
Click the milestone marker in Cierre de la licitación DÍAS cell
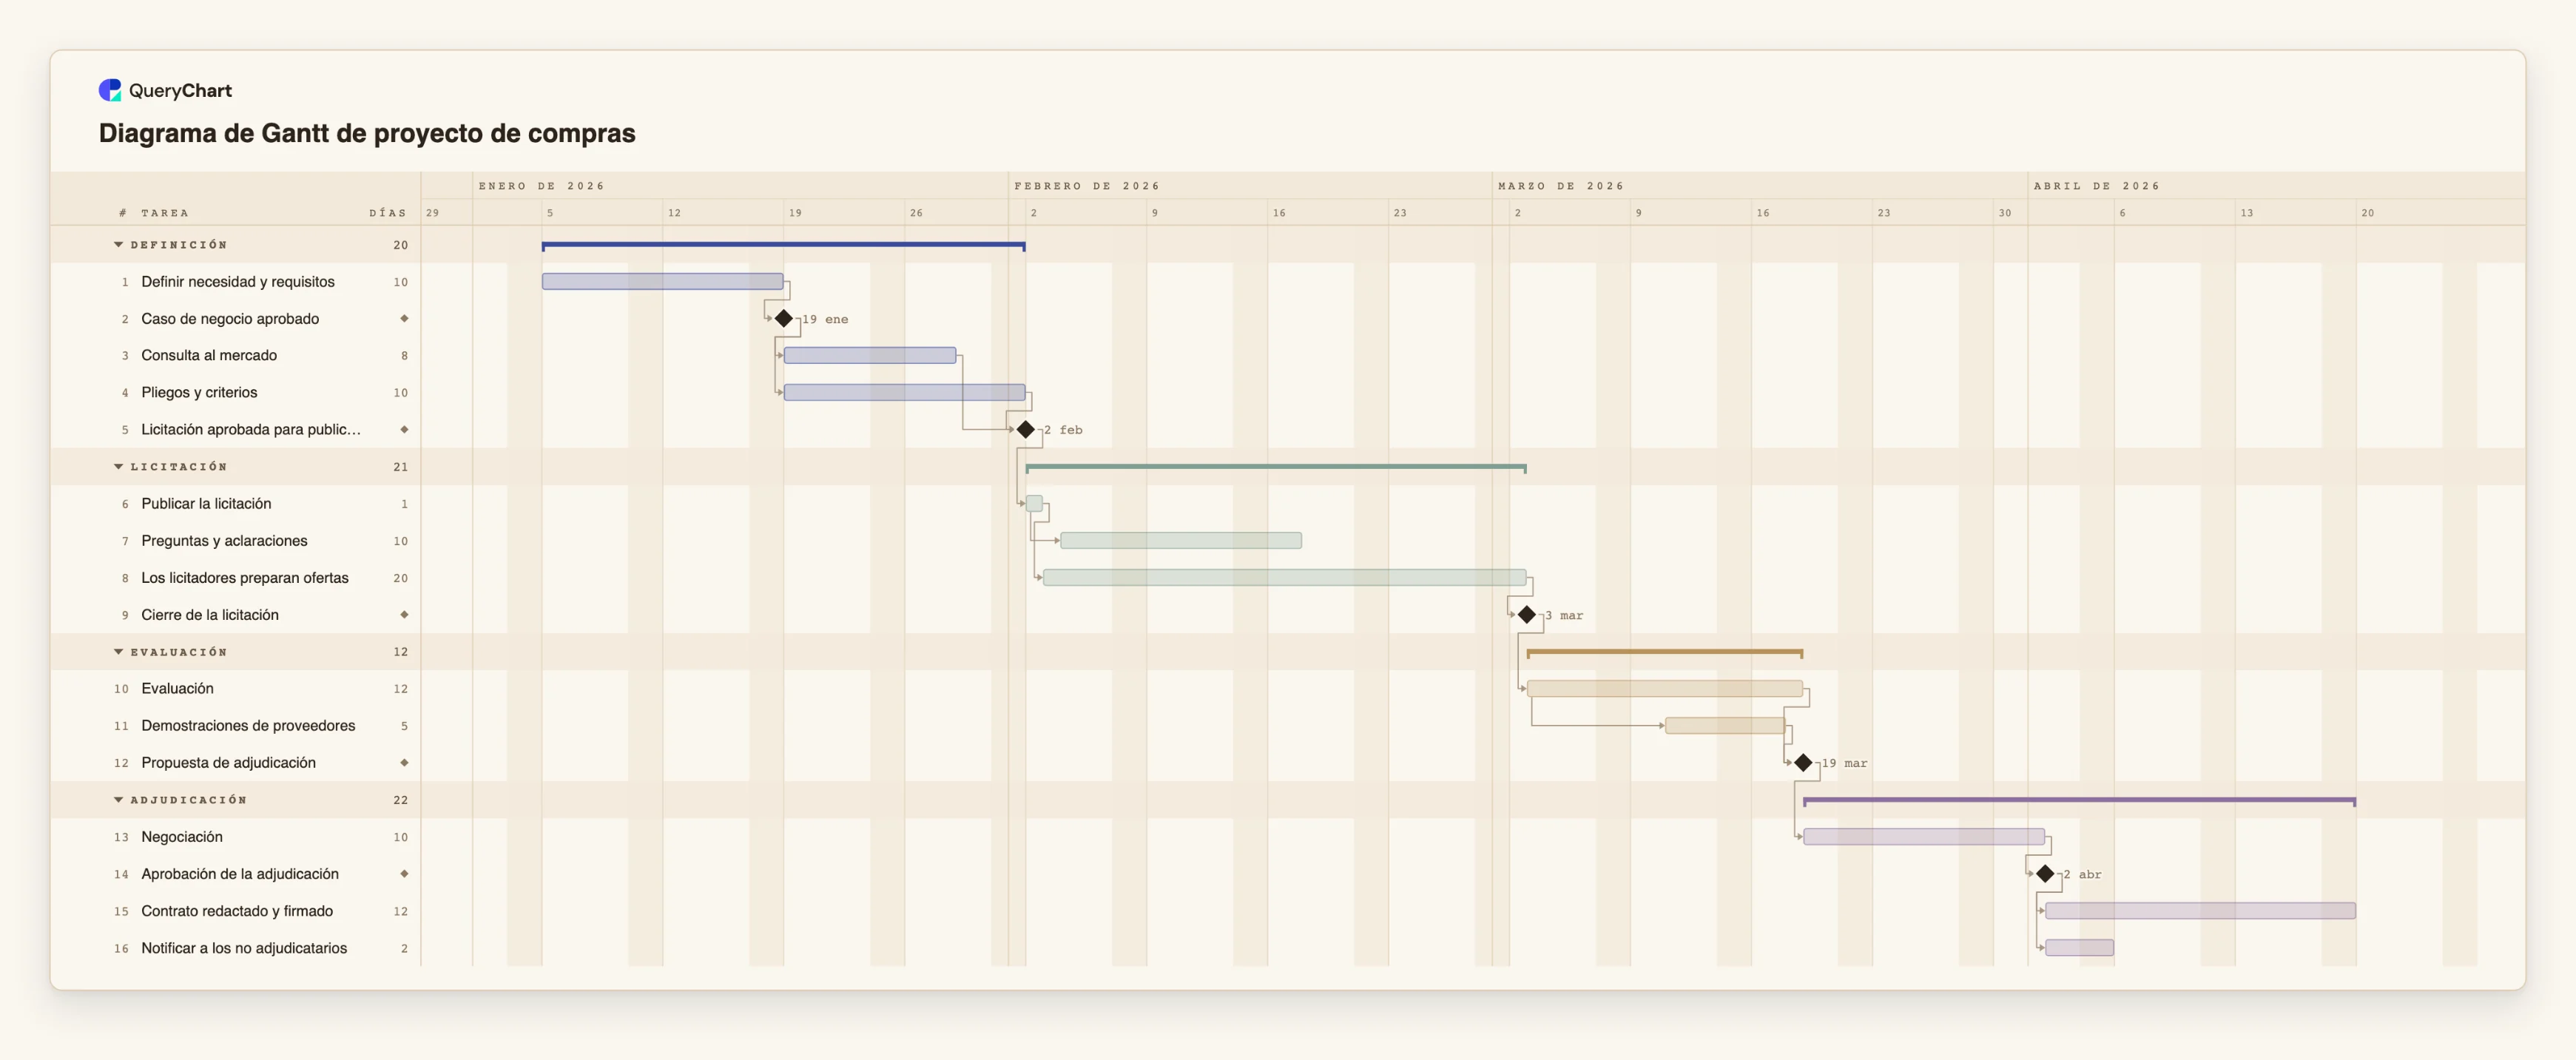pyautogui.click(x=404, y=615)
